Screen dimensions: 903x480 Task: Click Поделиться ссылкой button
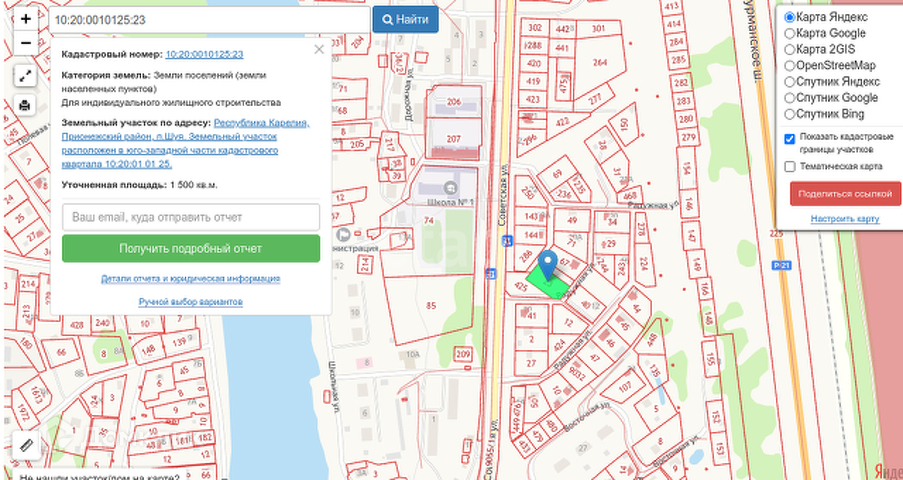click(845, 194)
